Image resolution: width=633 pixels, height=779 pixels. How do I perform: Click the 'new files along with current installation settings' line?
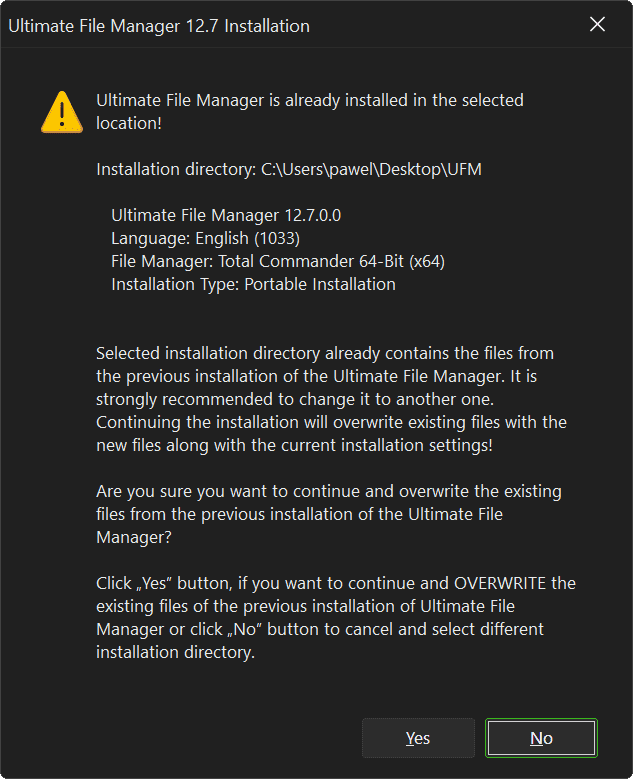294,445
